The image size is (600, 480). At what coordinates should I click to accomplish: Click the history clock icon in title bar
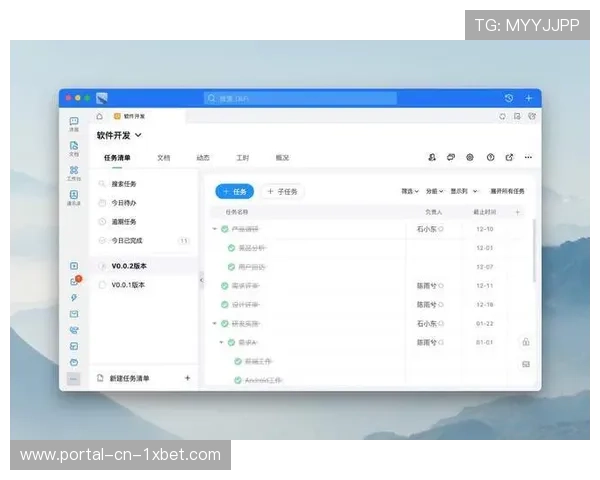(x=509, y=98)
